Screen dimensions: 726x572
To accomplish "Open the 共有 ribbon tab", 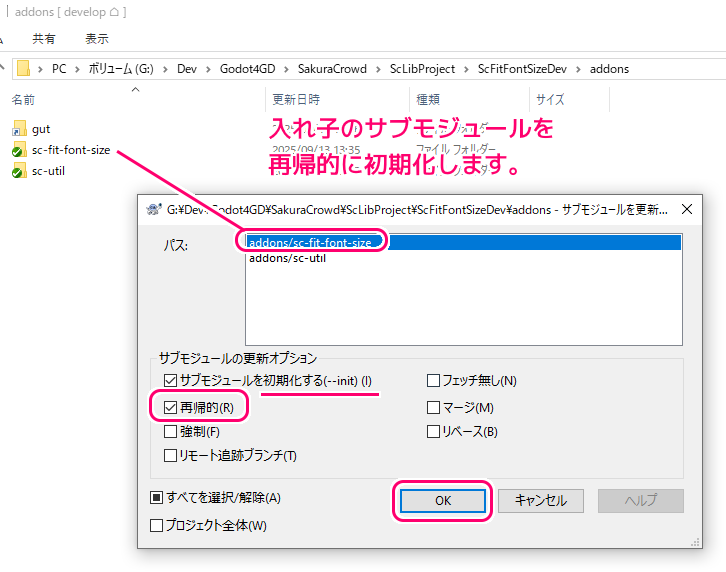I will [x=44, y=39].
